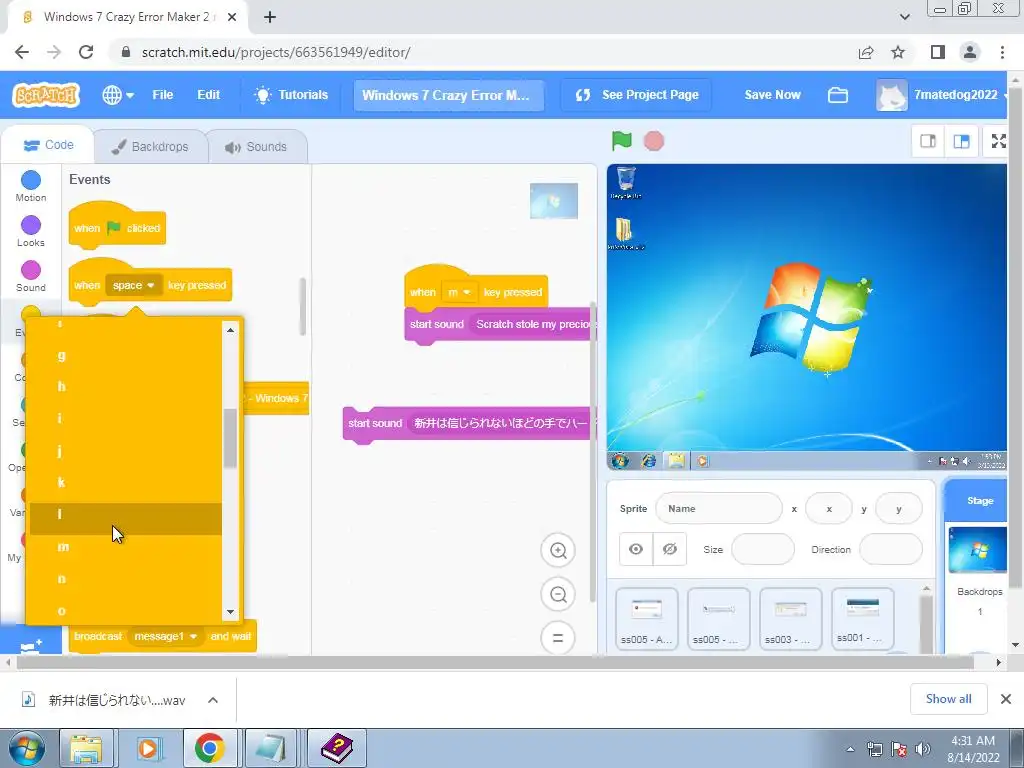Edit the project title field
The height and width of the screenshot is (768, 1024).
click(x=449, y=95)
